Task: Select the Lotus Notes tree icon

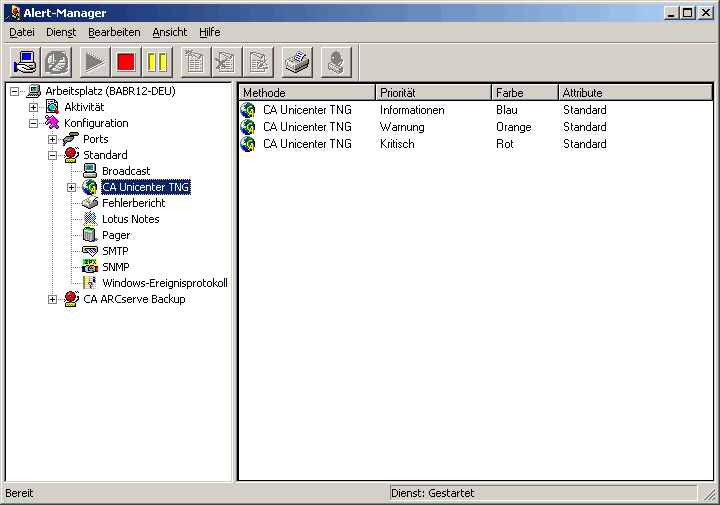Action: (x=90, y=219)
